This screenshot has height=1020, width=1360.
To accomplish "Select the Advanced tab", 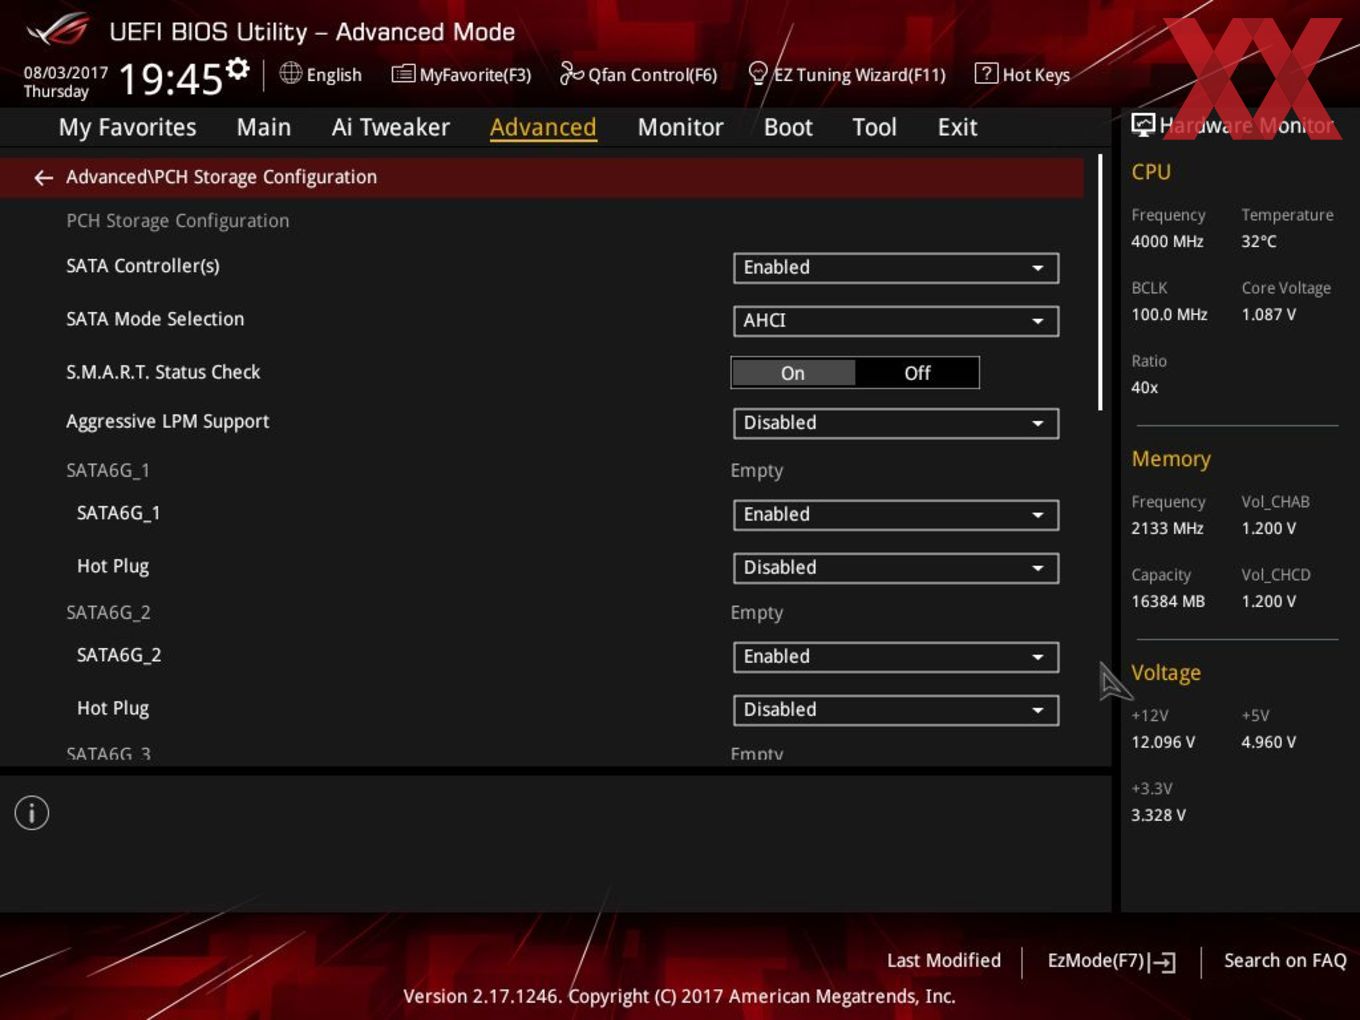I will 543,127.
